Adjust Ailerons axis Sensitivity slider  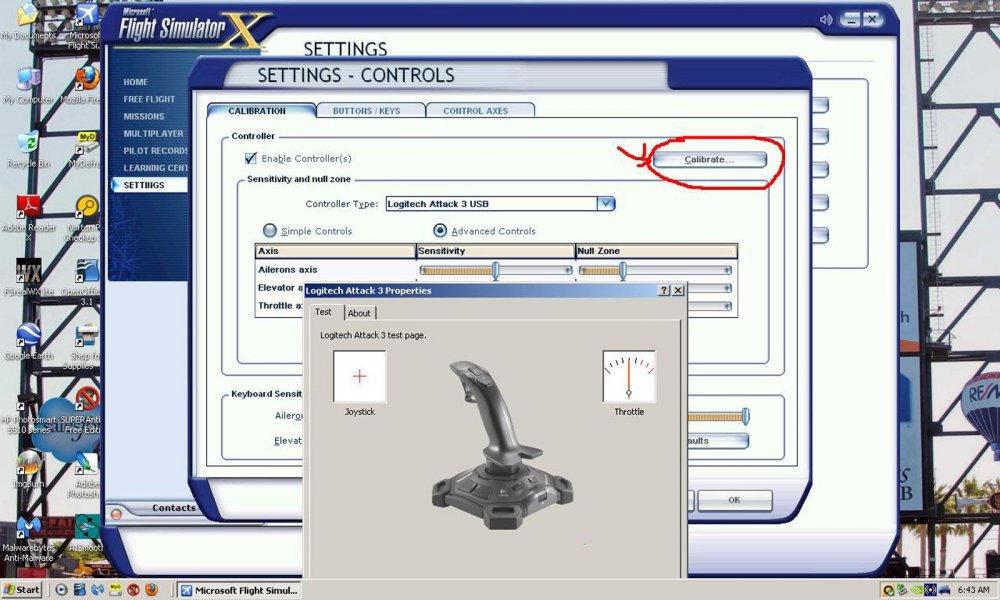tap(496, 270)
